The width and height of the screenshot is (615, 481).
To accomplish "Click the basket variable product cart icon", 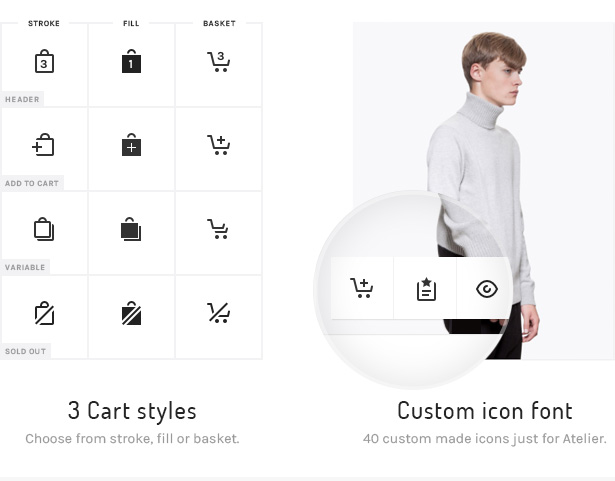I will coord(219,230).
